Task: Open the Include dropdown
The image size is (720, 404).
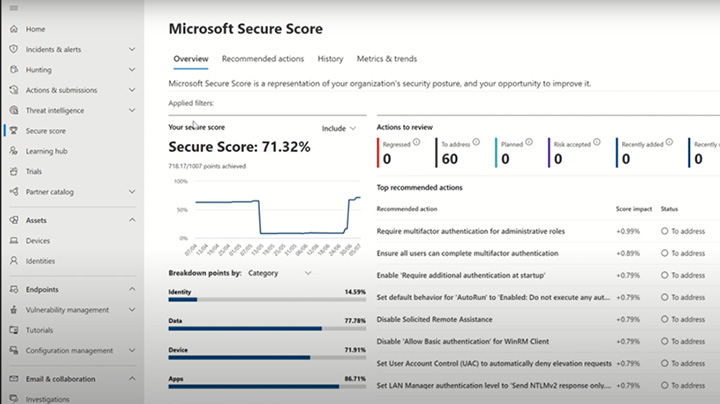Action: tap(339, 128)
